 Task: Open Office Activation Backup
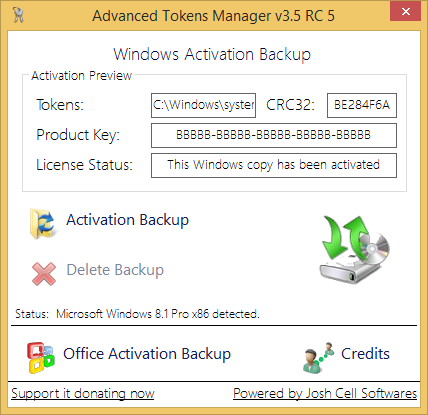point(147,354)
